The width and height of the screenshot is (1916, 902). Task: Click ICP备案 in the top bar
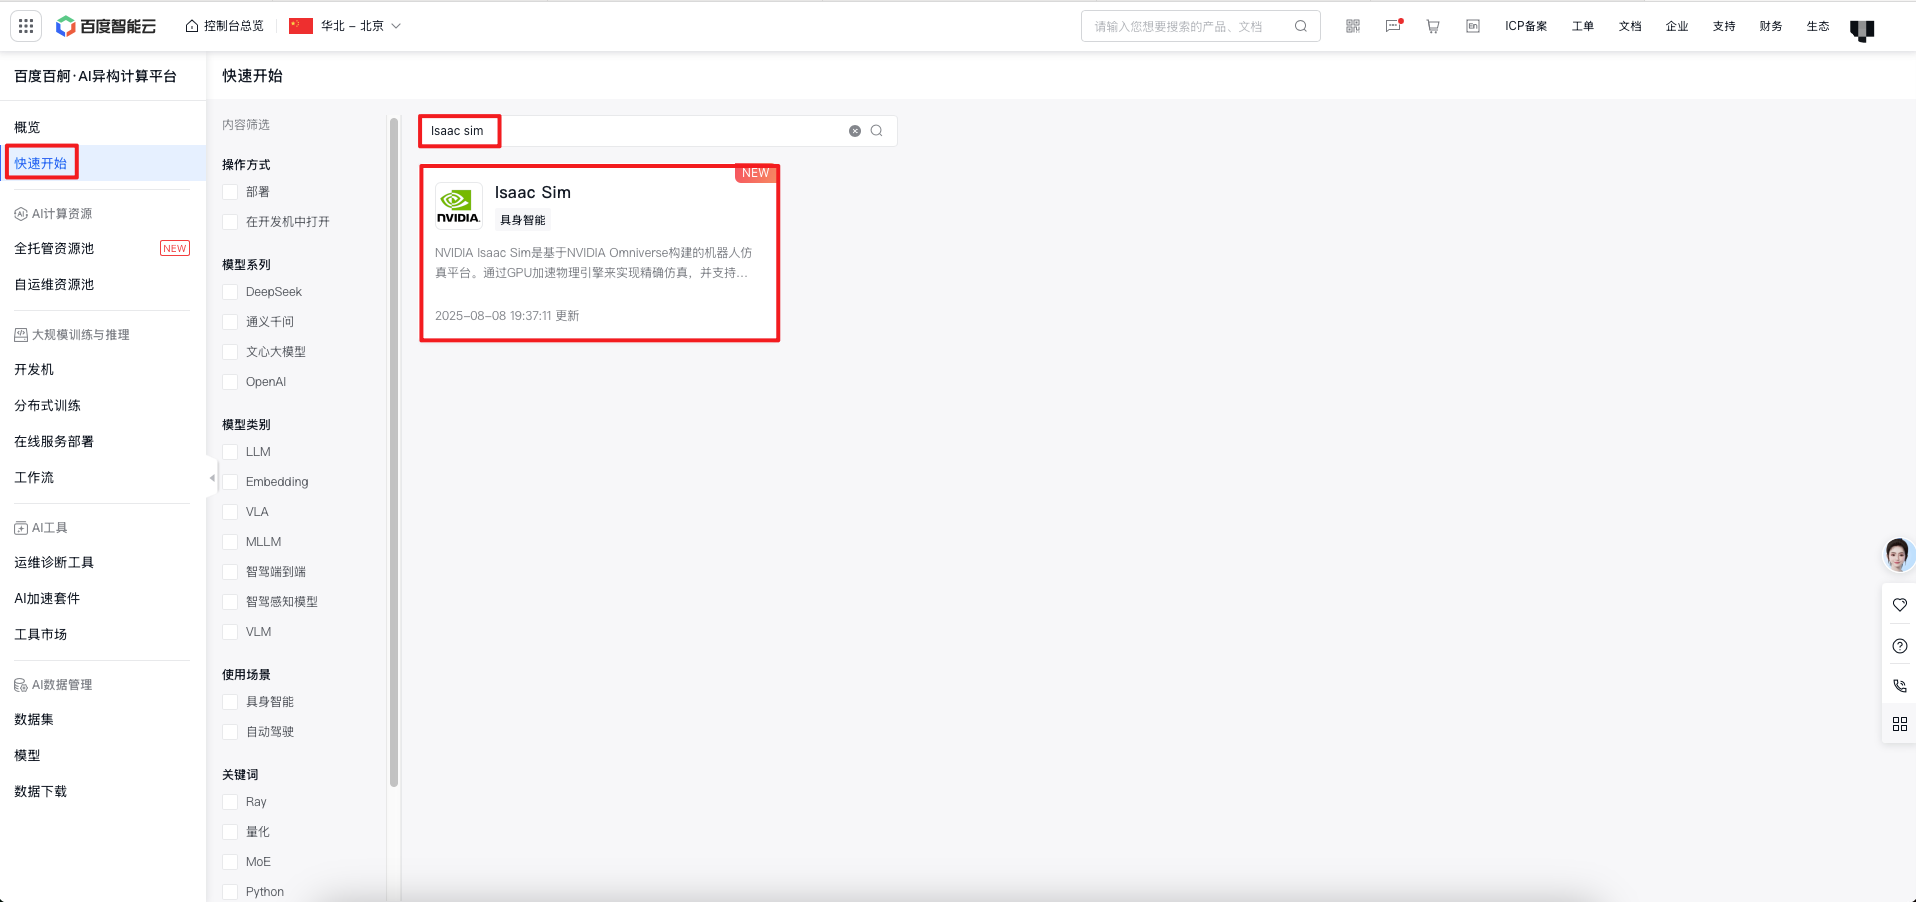[x=1525, y=26]
